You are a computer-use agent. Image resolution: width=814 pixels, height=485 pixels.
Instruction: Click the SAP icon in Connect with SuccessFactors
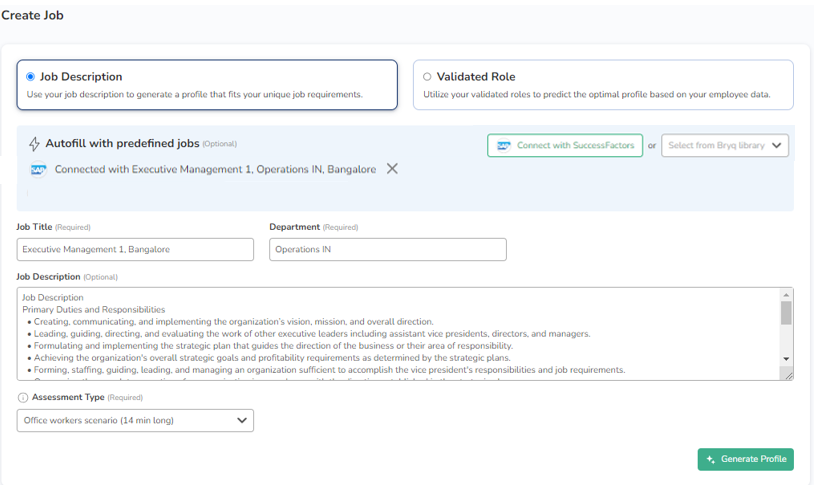tap(504, 146)
